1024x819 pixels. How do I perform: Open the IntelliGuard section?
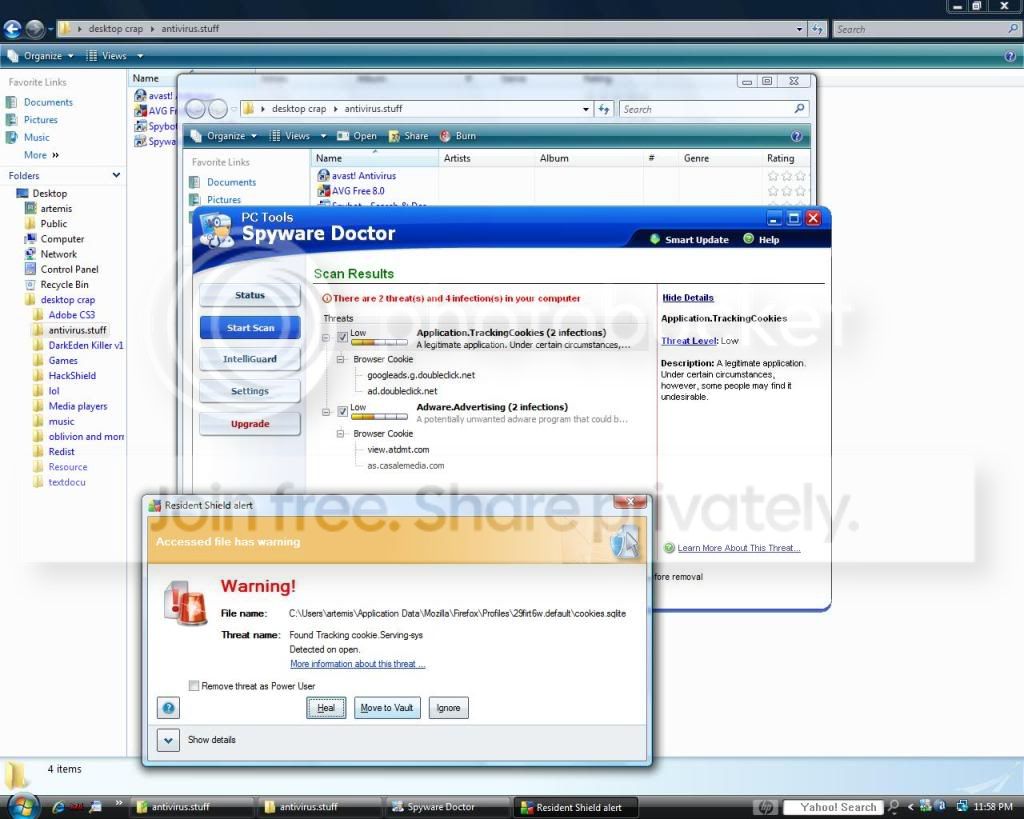coord(250,359)
